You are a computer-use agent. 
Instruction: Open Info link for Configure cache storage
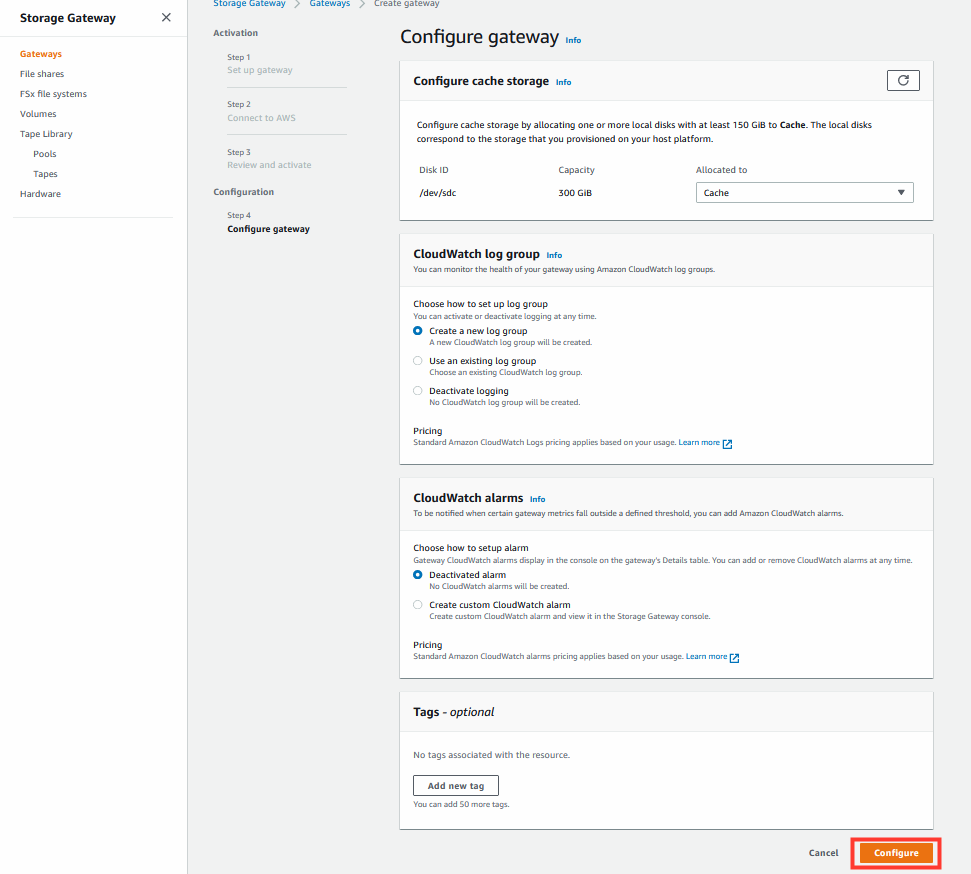click(x=564, y=82)
